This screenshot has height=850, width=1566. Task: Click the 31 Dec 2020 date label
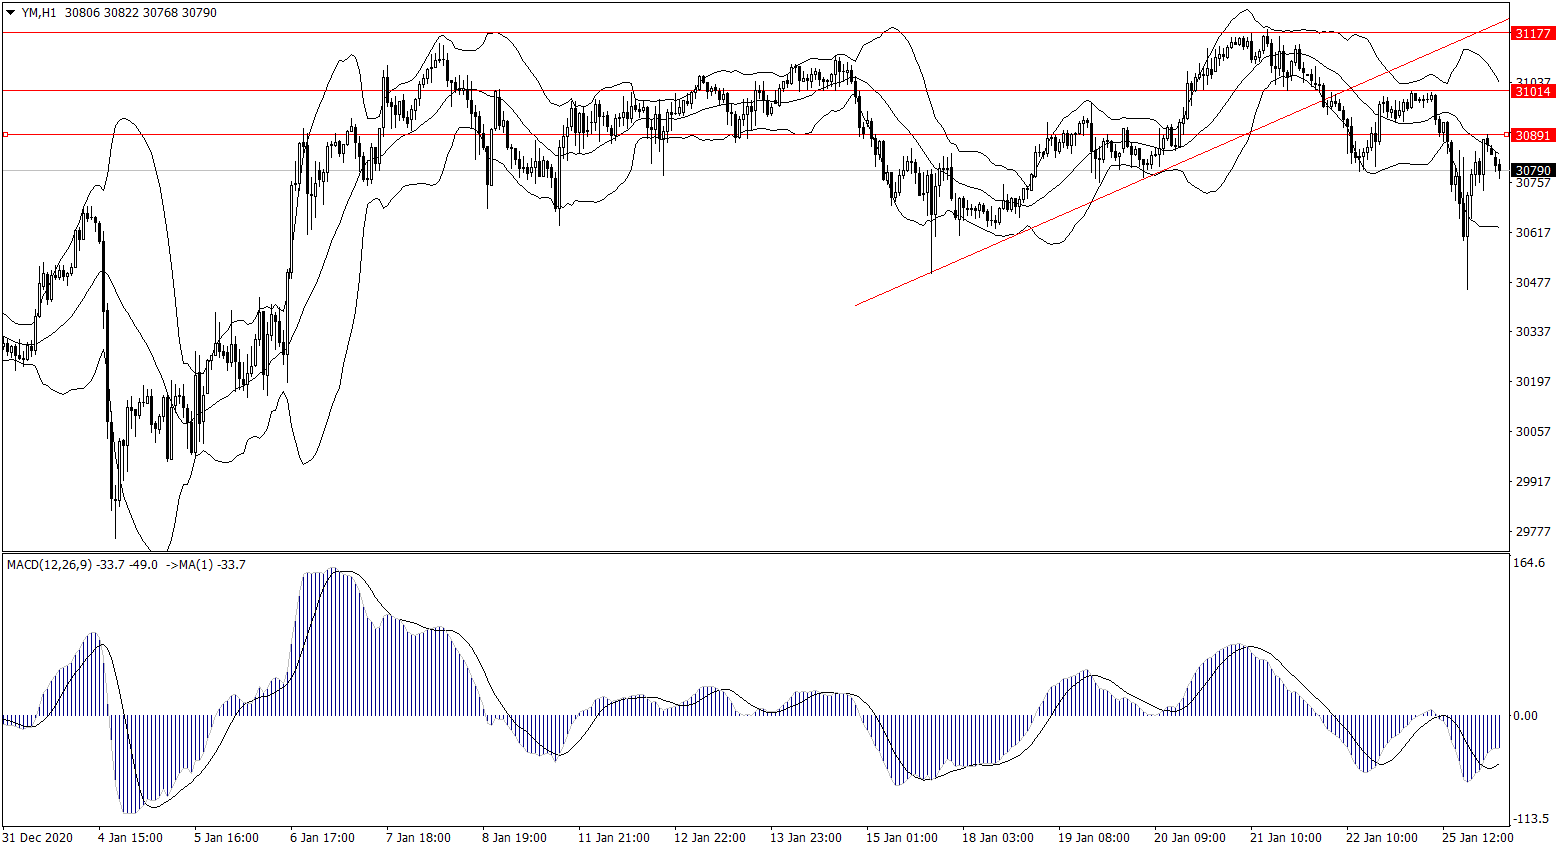pyautogui.click(x=38, y=838)
